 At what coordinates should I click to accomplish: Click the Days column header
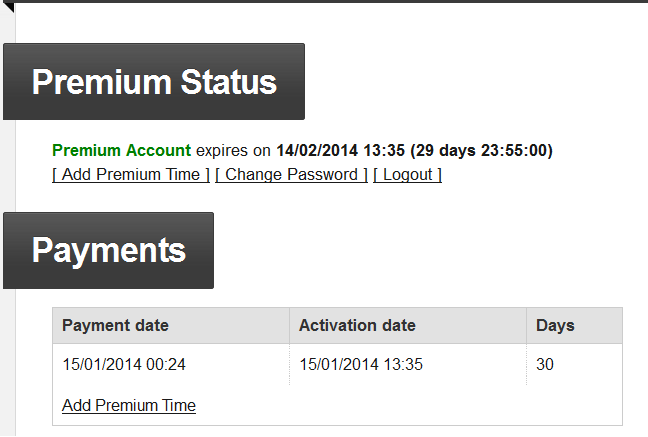click(x=574, y=325)
